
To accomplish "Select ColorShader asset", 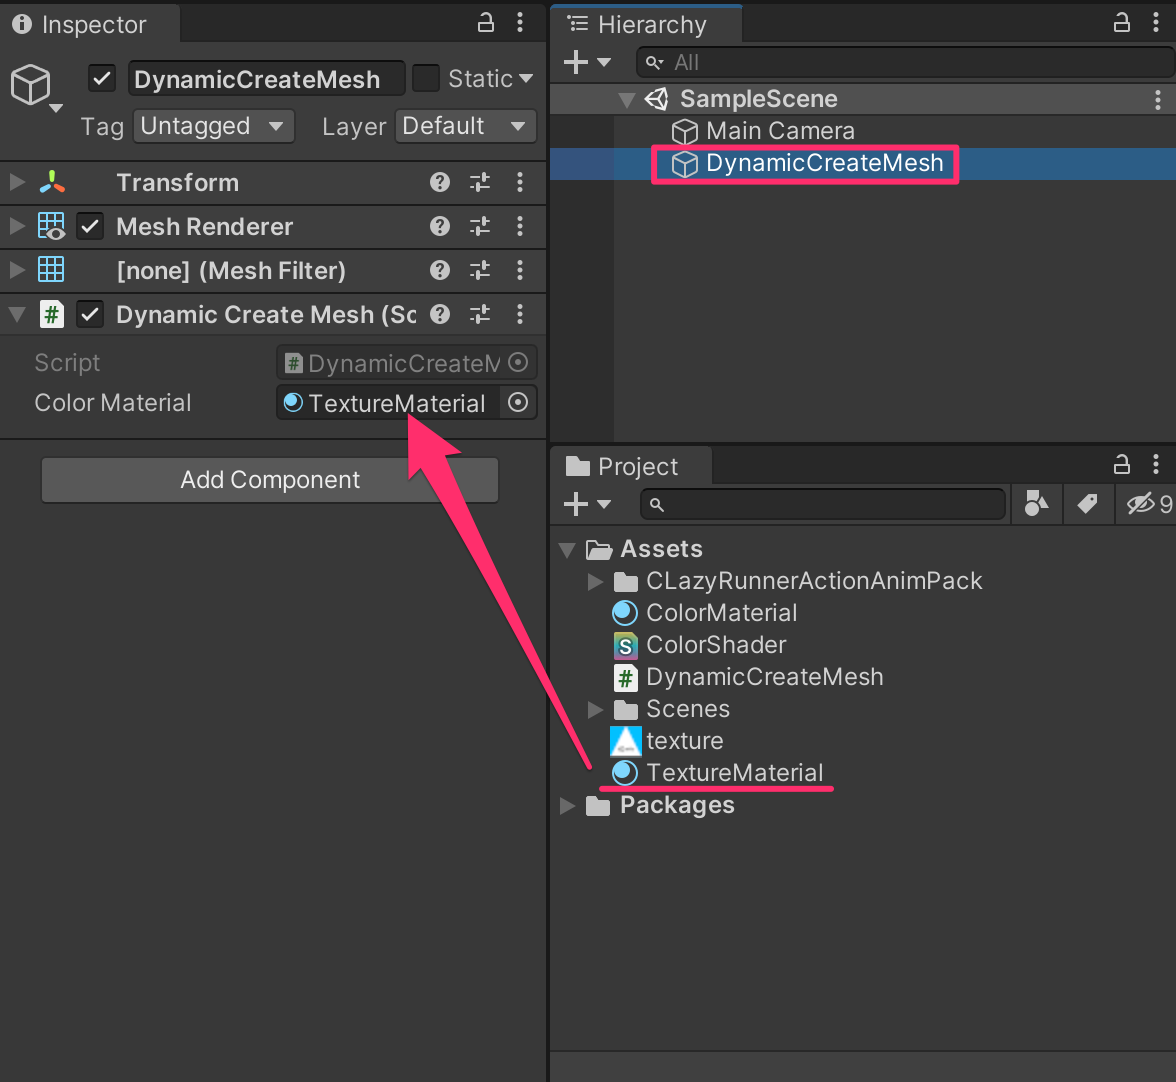I will pos(716,645).
